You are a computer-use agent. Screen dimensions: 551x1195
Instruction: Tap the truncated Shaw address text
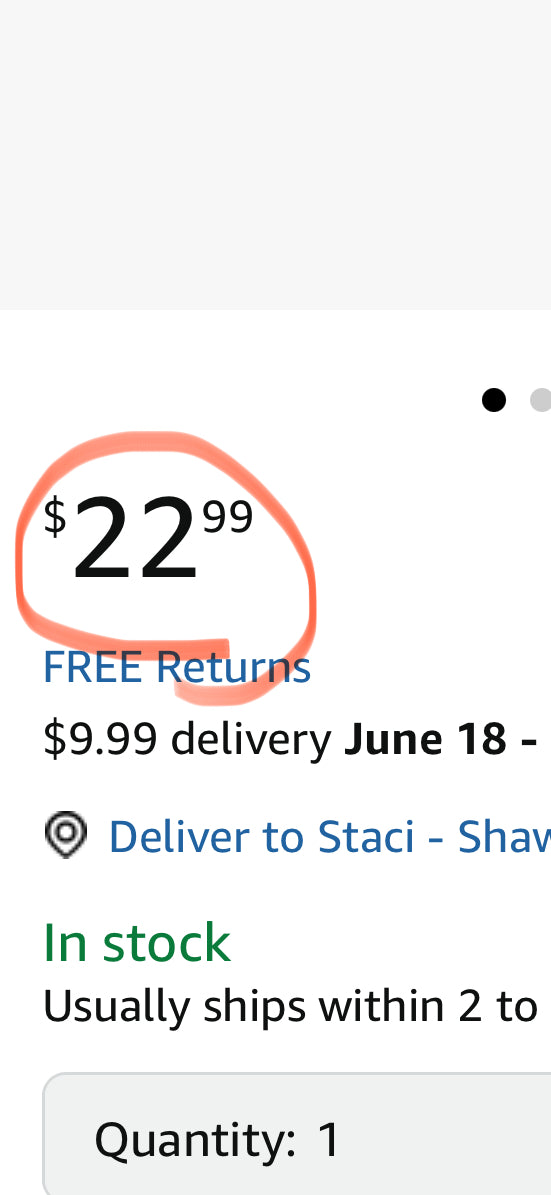pos(504,836)
